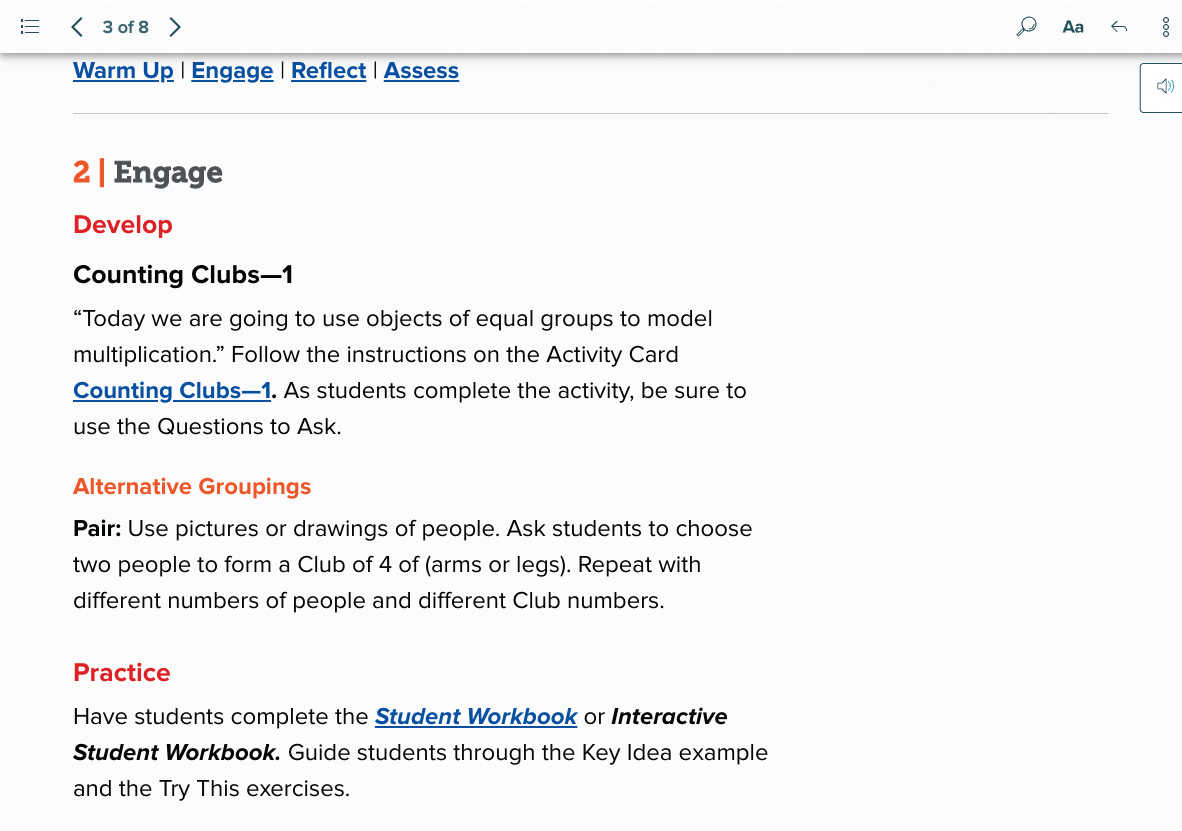Click the '2 | Engage' heading

pyautogui.click(x=148, y=173)
